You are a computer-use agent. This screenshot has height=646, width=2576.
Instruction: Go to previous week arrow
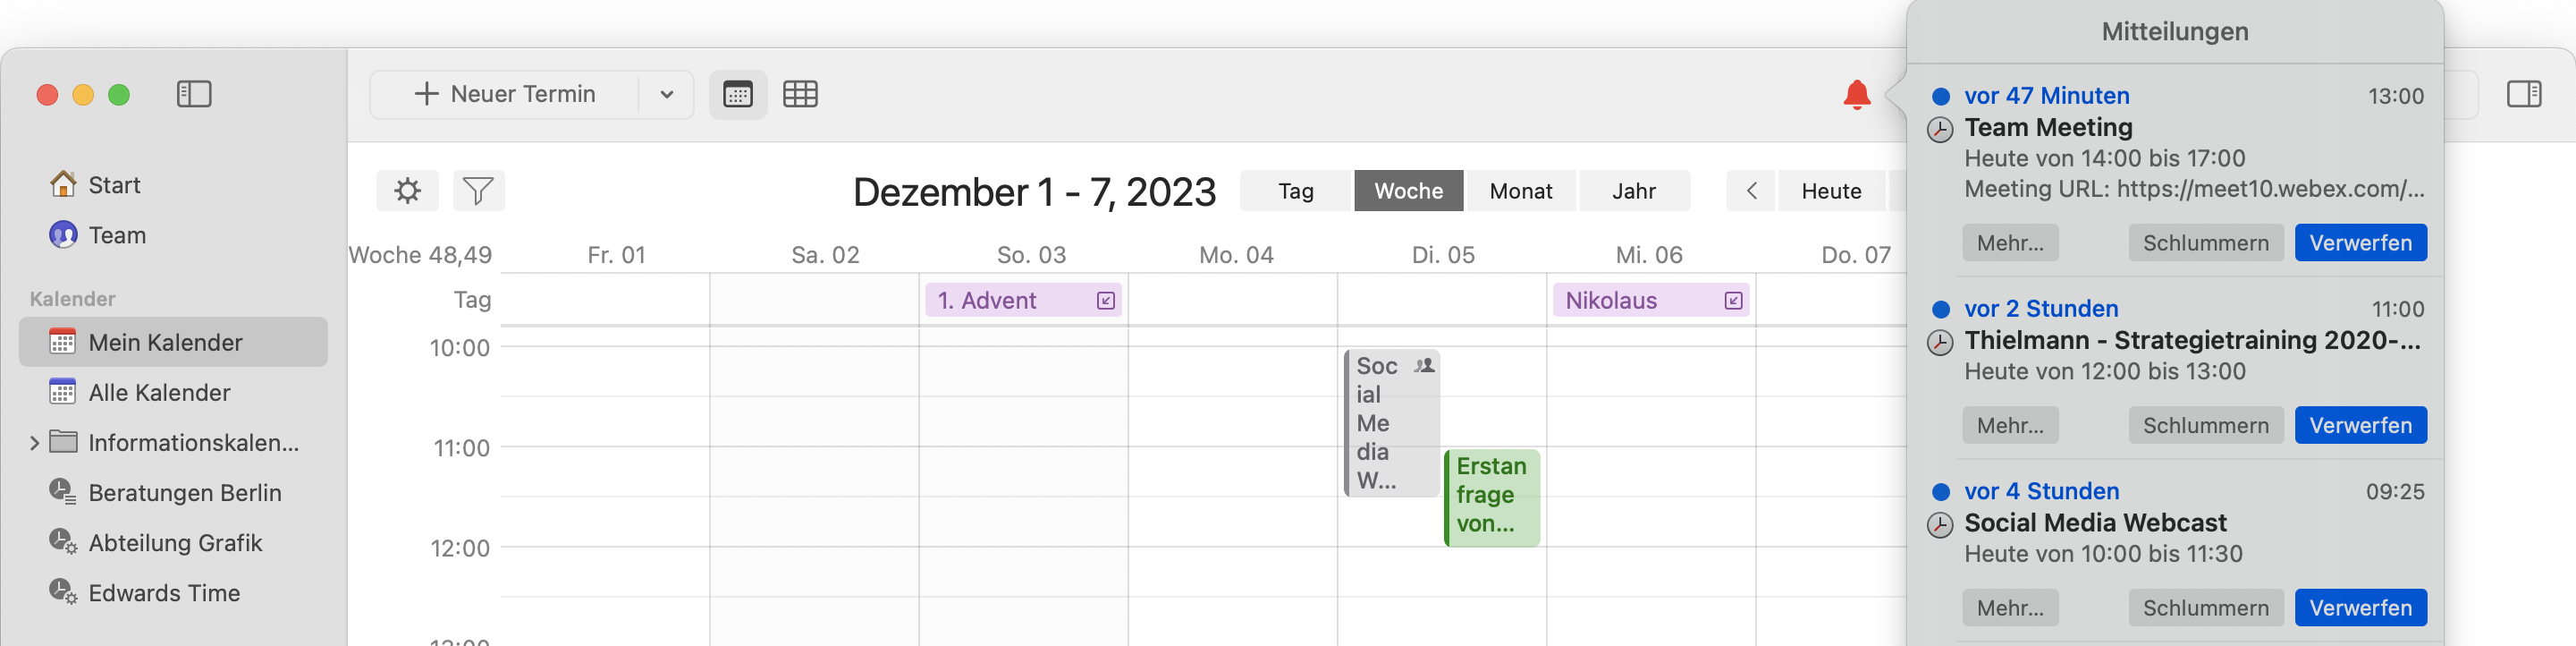click(1750, 191)
